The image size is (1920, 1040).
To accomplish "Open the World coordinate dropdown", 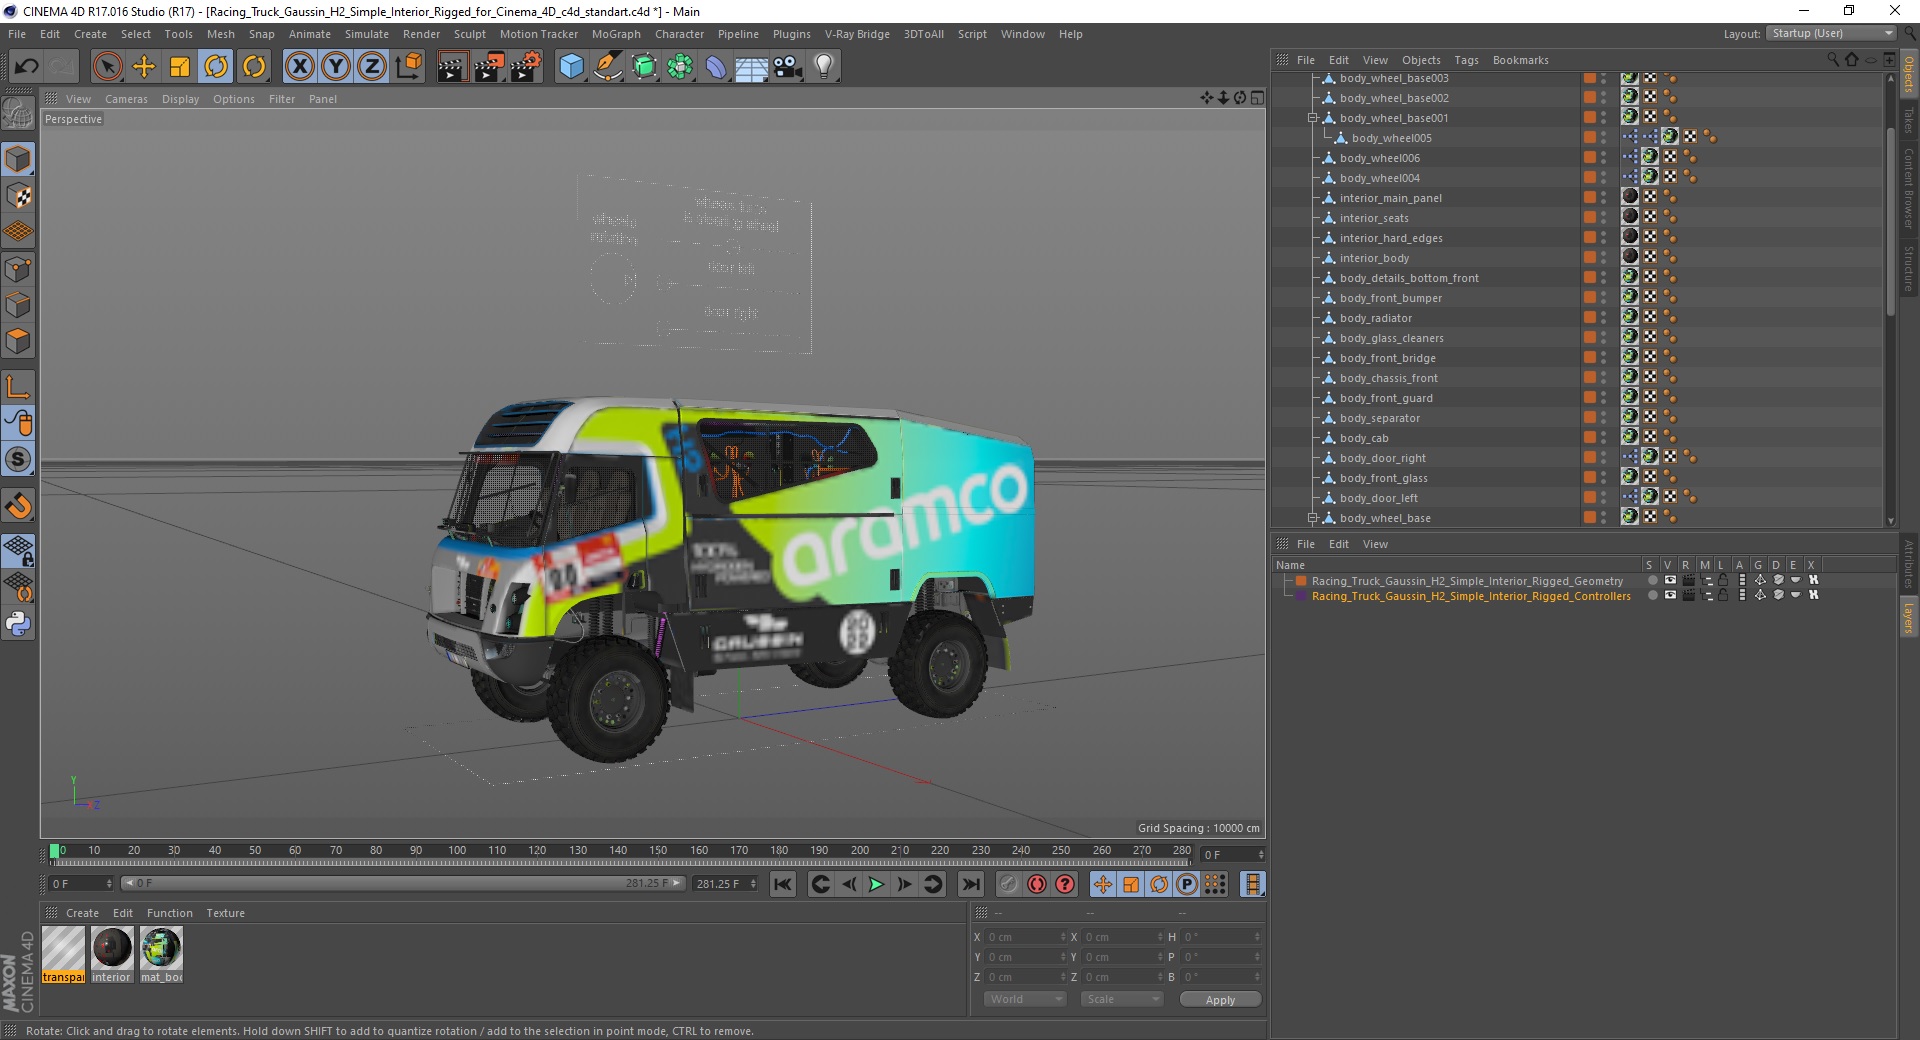I will (1025, 999).
